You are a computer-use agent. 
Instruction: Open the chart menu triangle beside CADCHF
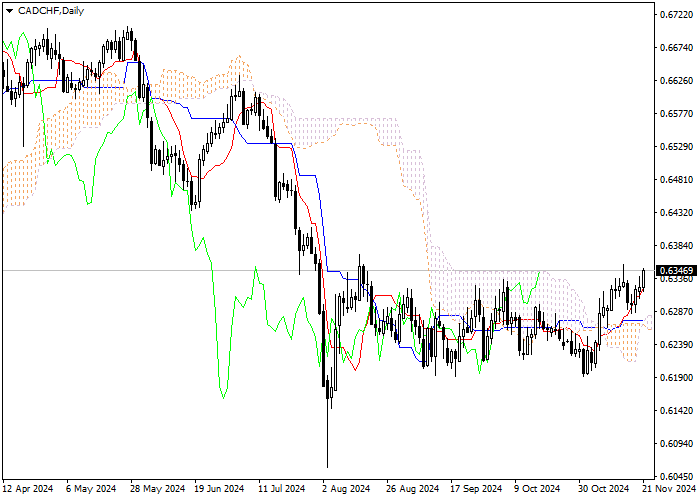[9, 11]
